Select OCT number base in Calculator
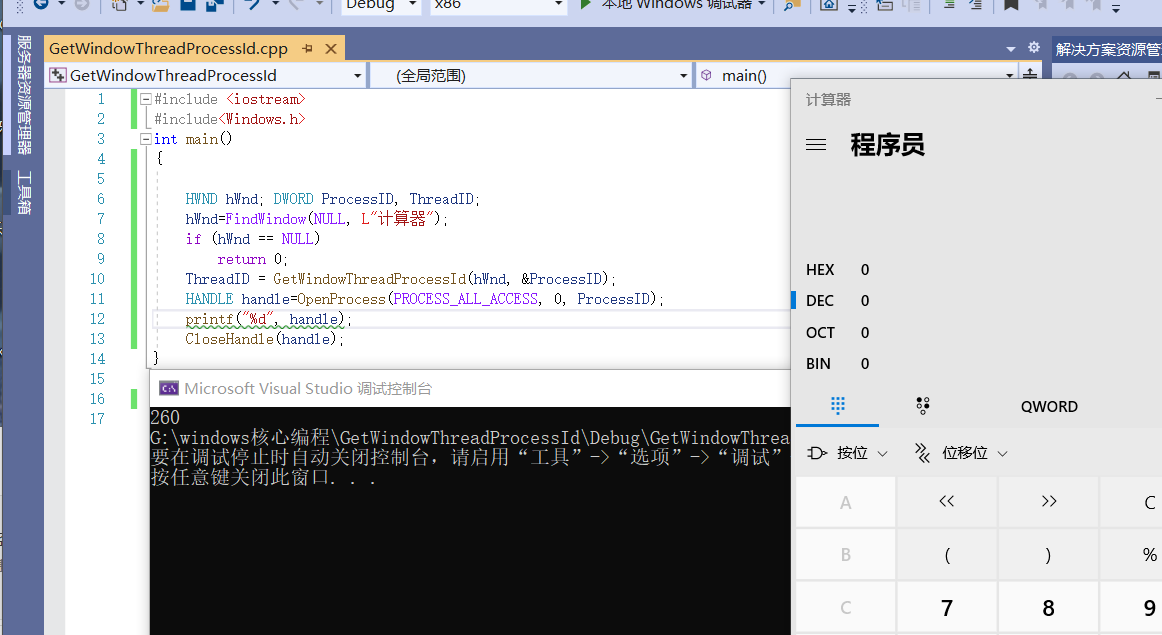 tap(837, 333)
